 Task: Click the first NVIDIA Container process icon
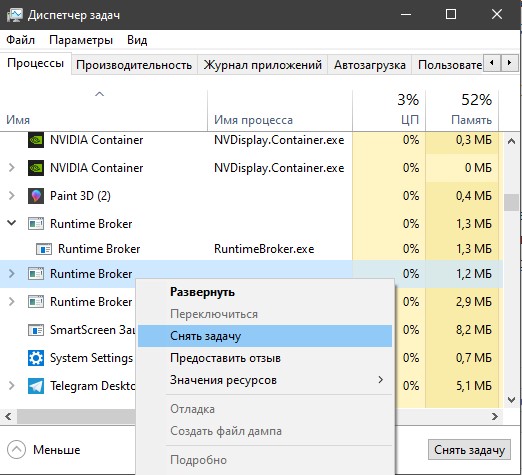pos(36,140)
